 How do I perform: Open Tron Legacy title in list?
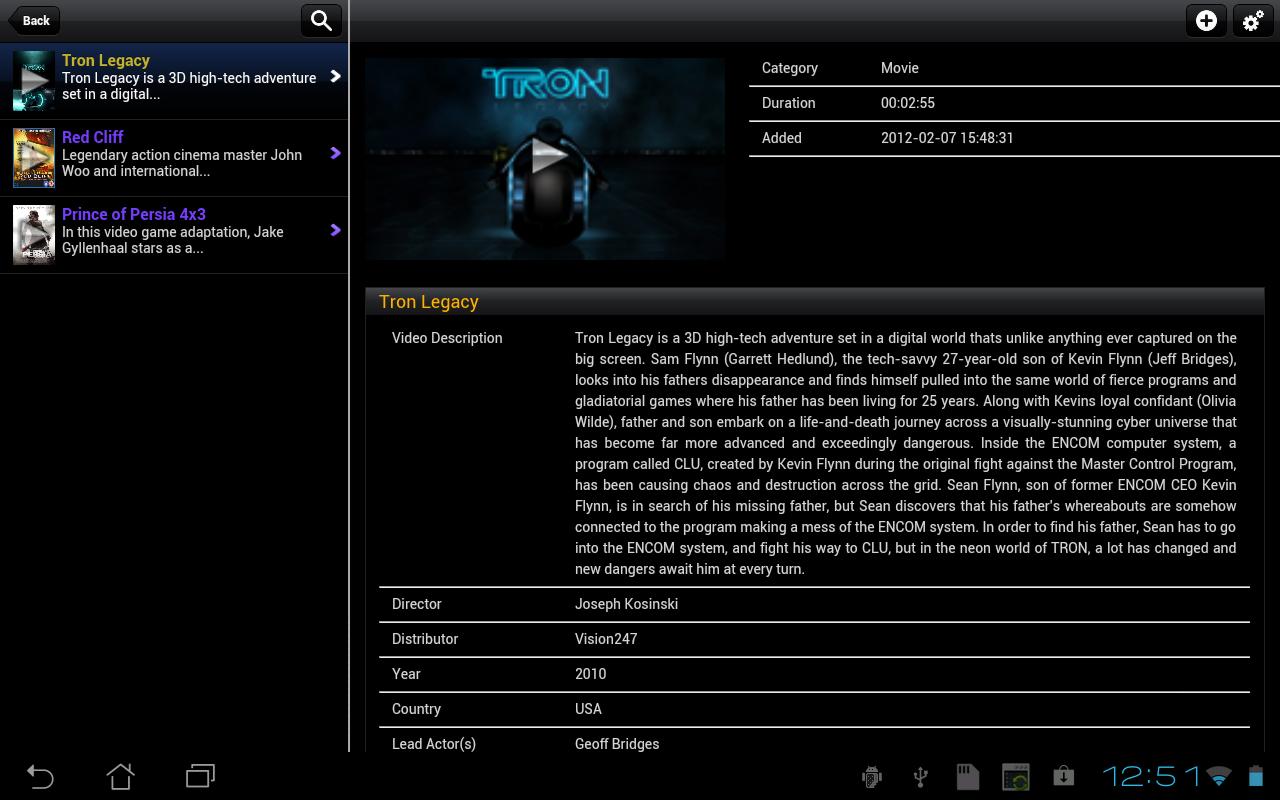(106, 60)
